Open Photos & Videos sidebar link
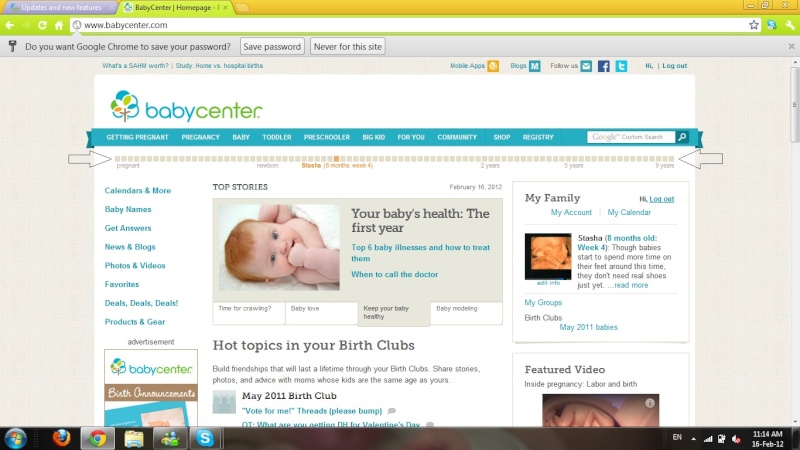 pos(135,265)
